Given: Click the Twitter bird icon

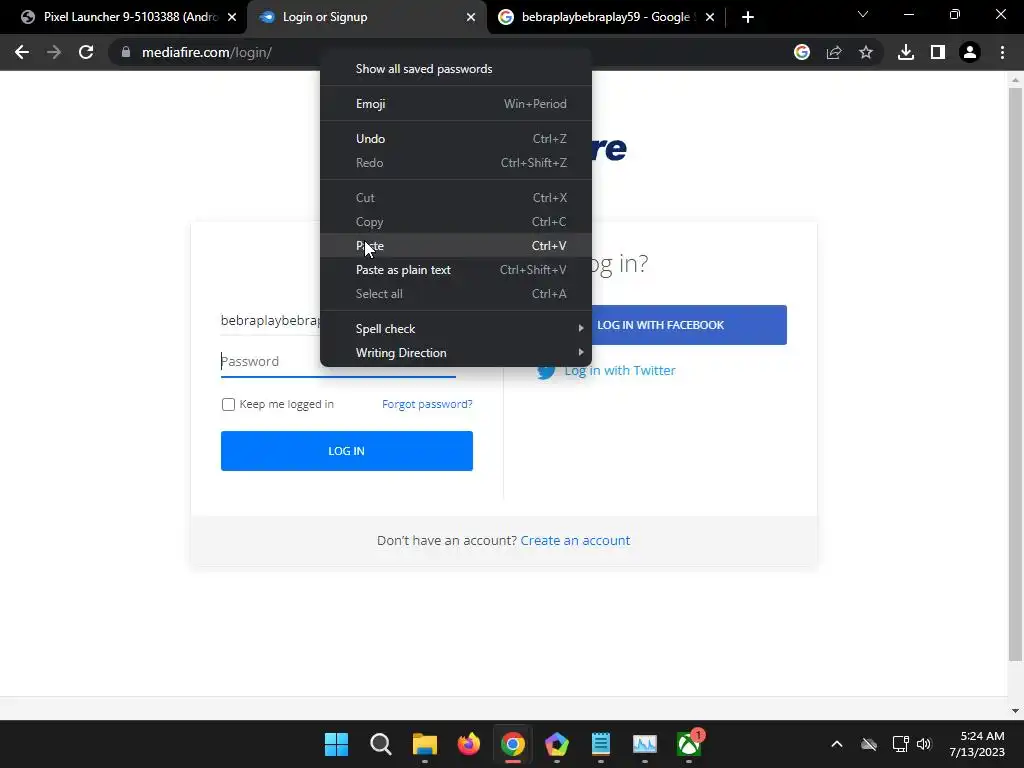Looking at the screenshot, I should point(546,371).
